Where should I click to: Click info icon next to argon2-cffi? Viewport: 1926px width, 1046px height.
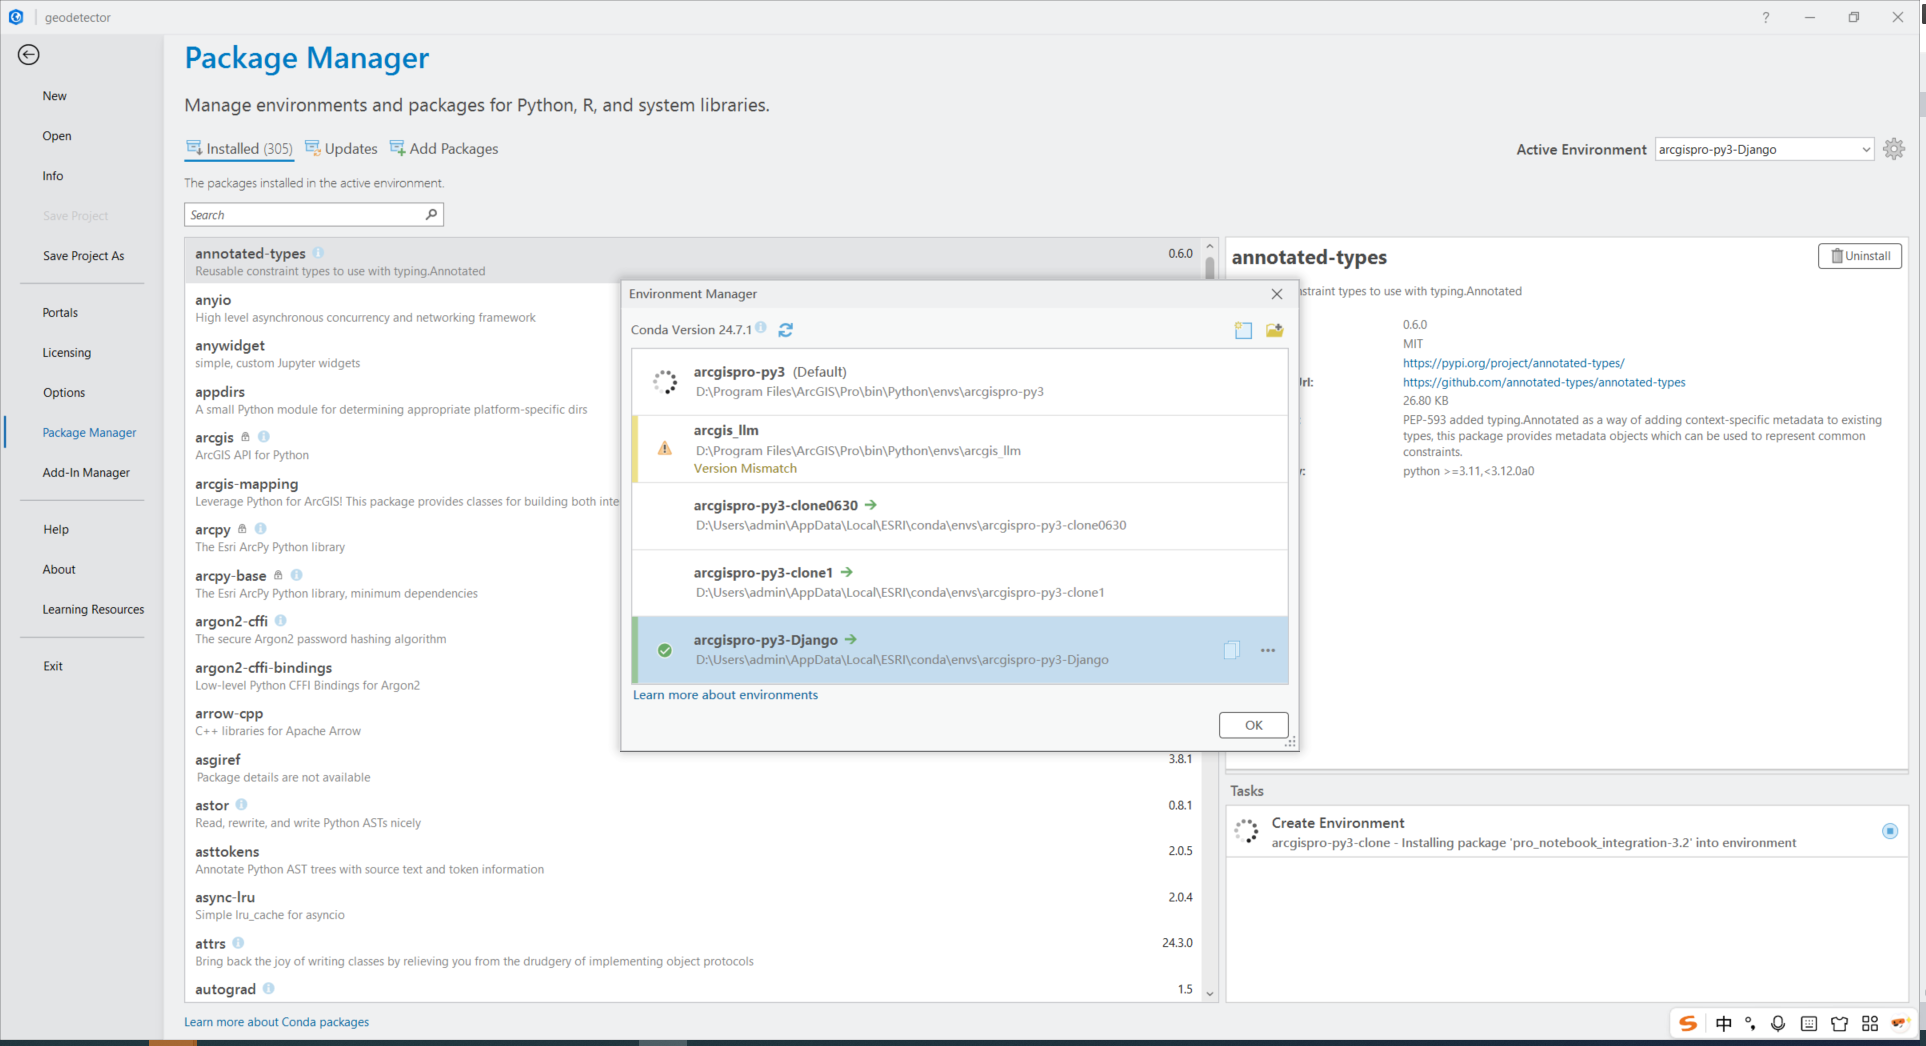tap(281, 621)
